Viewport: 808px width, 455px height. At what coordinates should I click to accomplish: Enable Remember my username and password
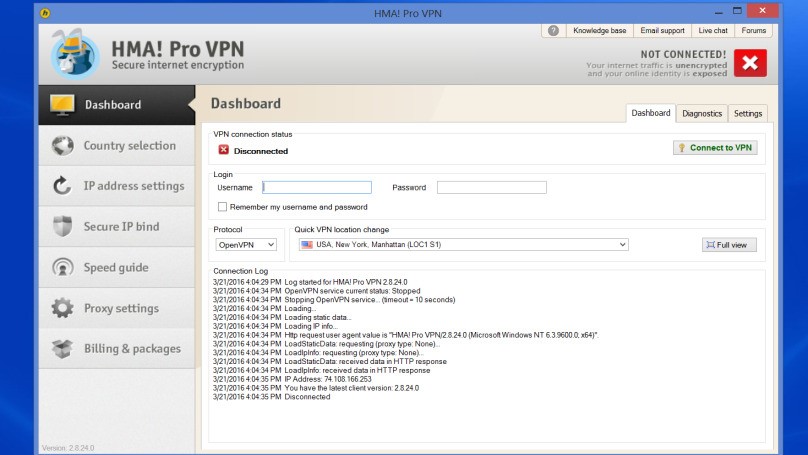[222, 207]
